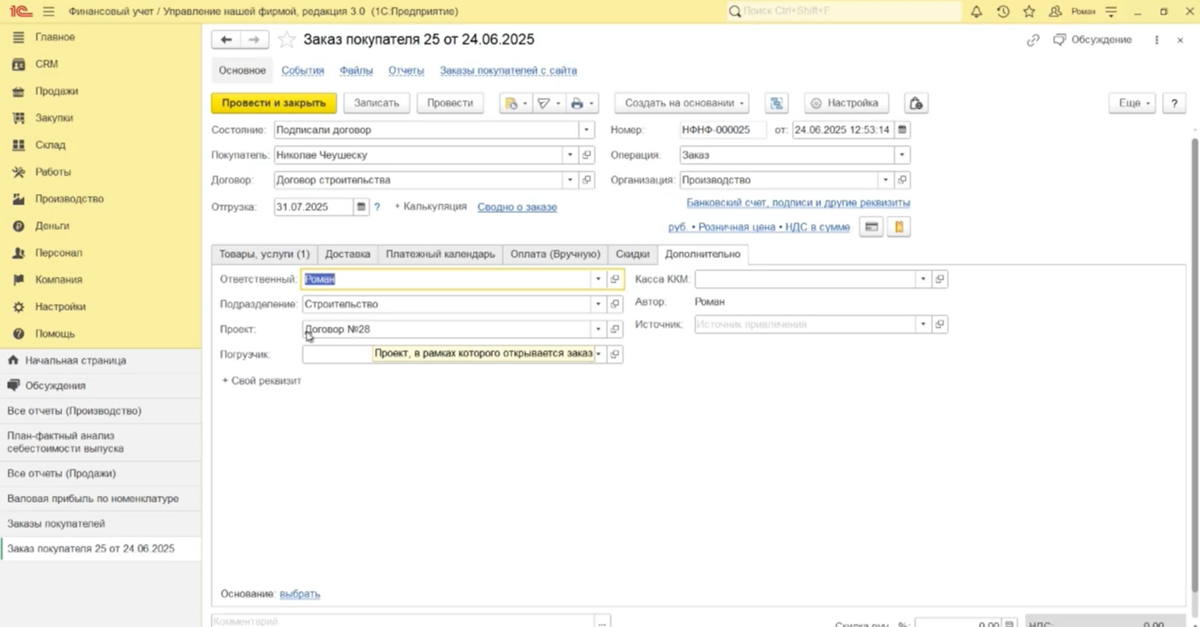Open history clock icon in title bar
Screen dimensions: 1200x627
pos(1003,11)
